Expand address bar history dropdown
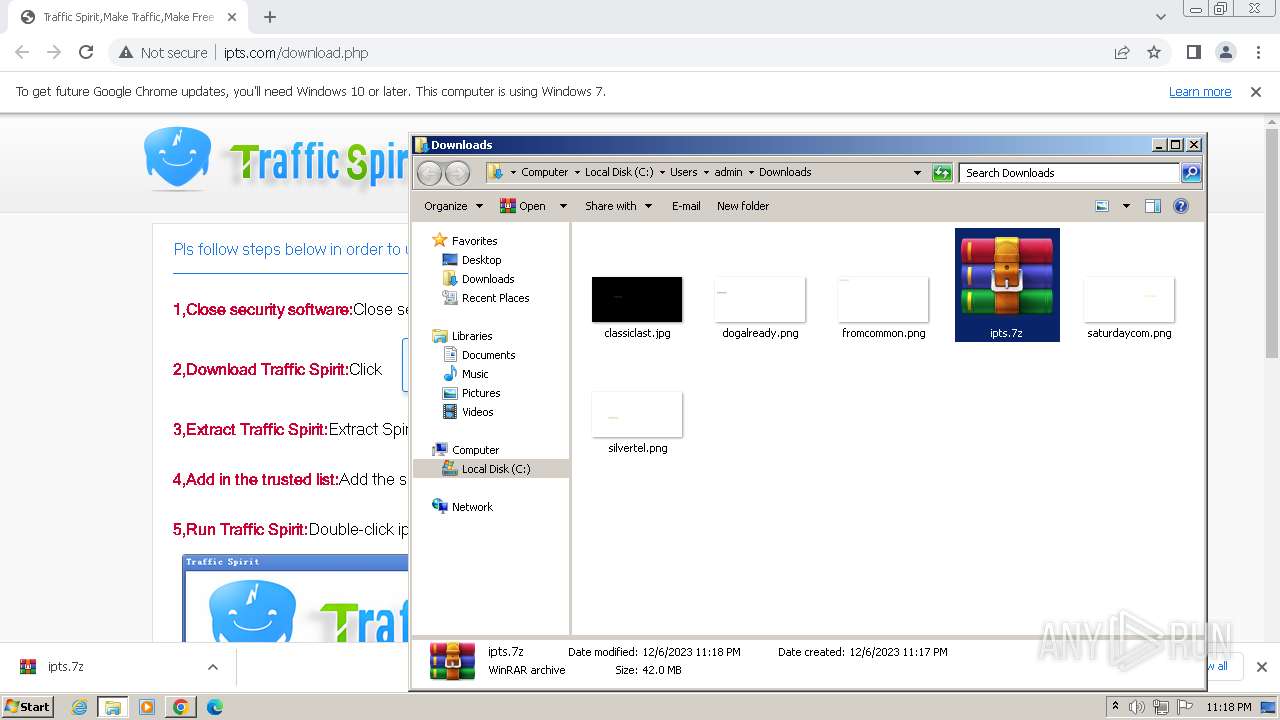Viewport: 1280px width, 720px height. [917, 173]
